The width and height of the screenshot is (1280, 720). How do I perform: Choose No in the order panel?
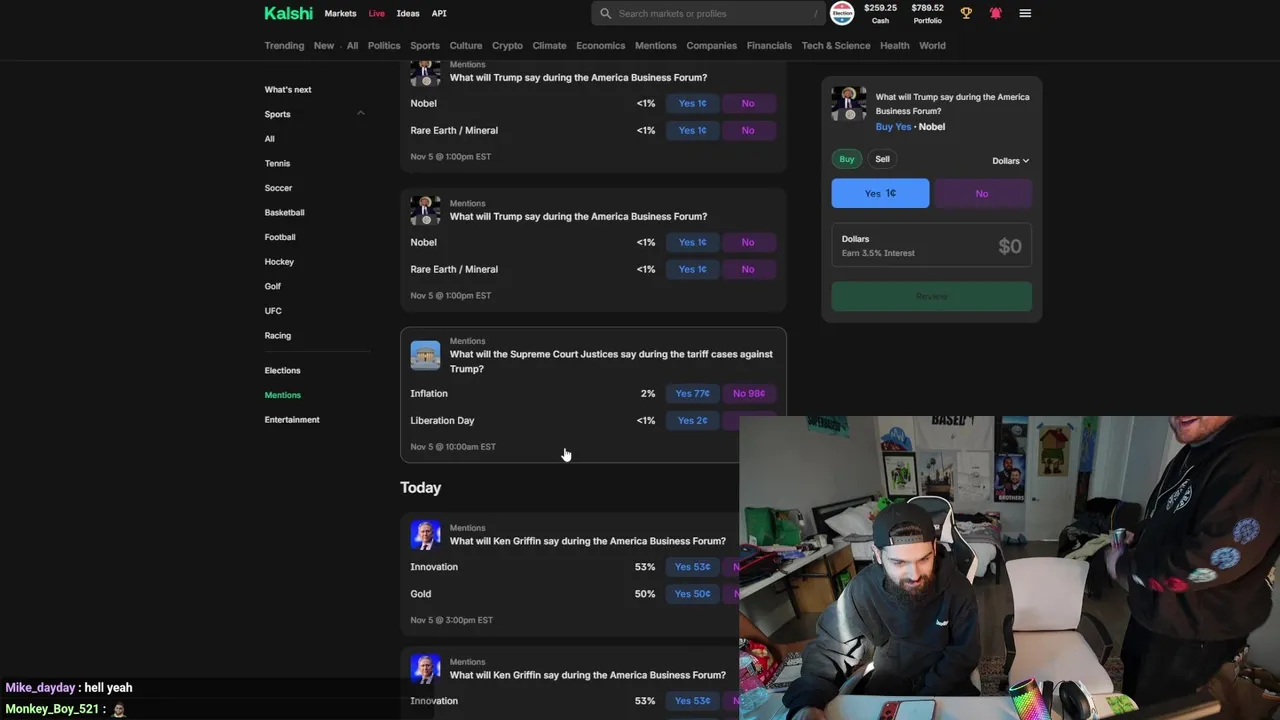(x=982, y=193)
